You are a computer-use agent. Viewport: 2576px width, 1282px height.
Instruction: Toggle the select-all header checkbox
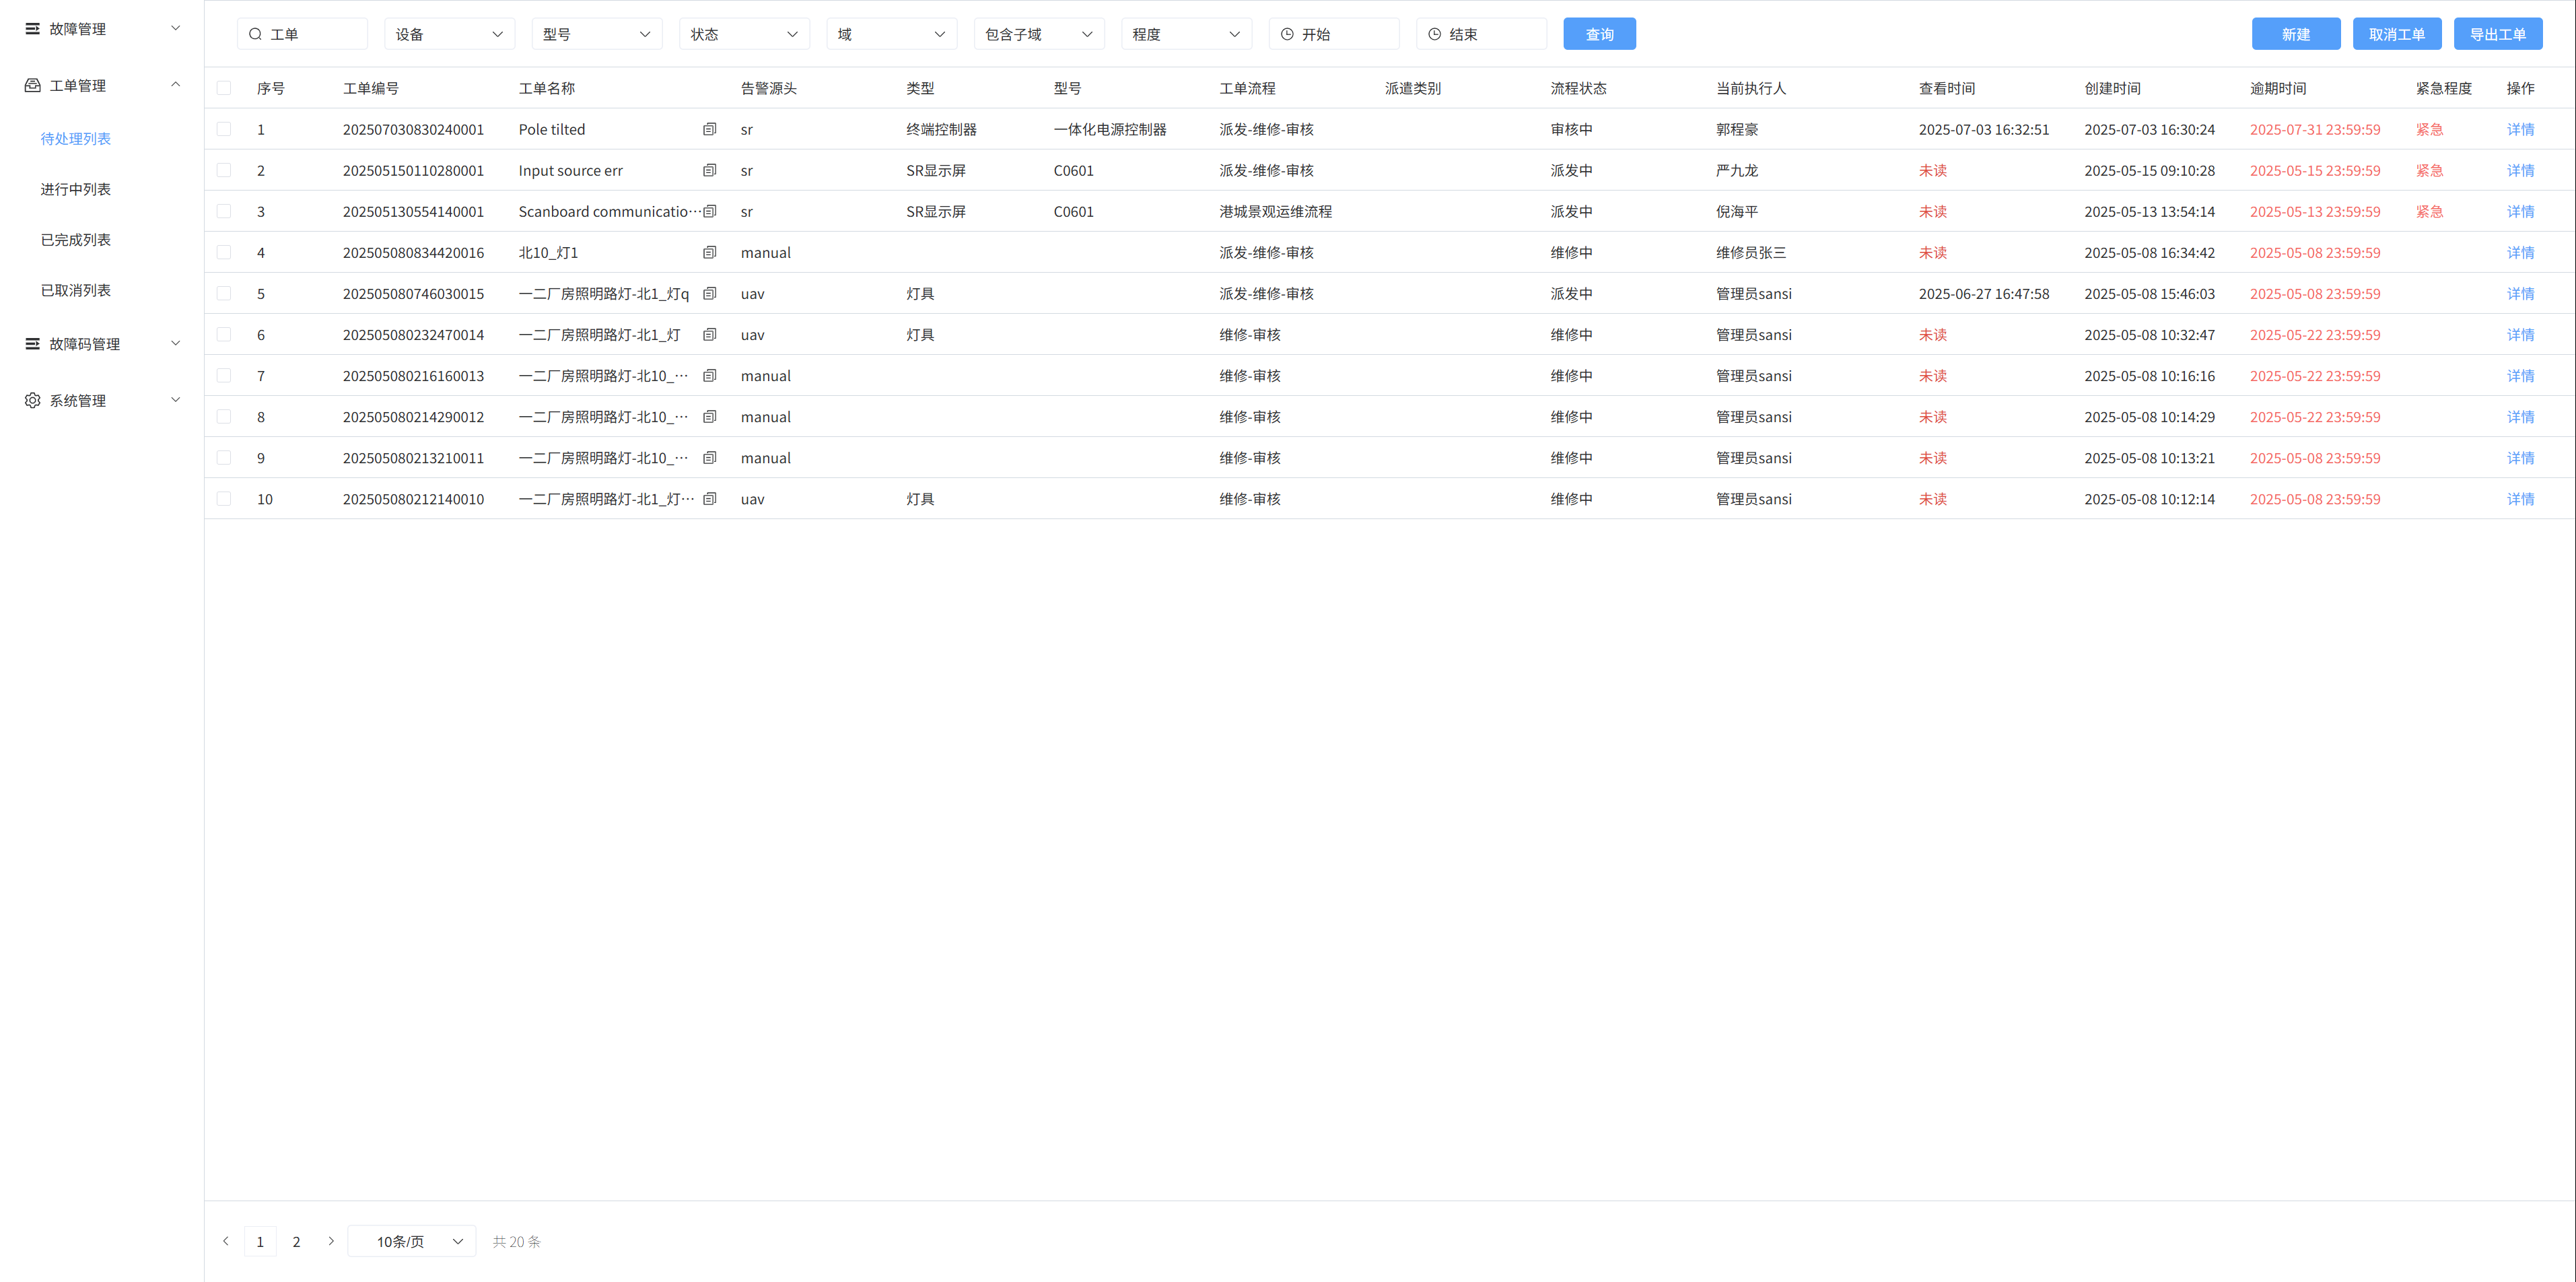[x=224, y=88]
